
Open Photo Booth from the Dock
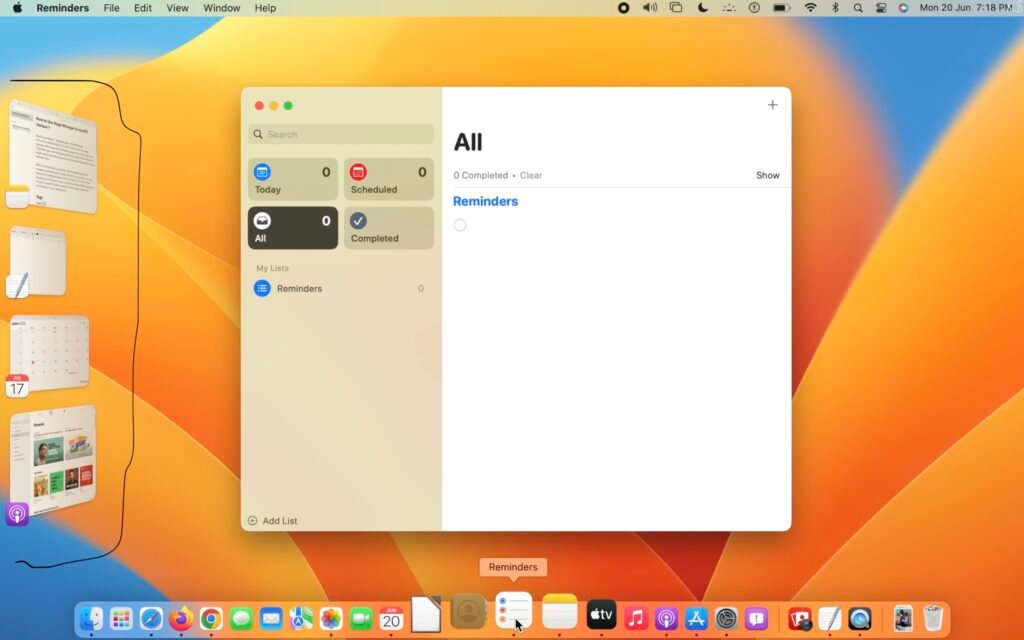pos(799,618)
